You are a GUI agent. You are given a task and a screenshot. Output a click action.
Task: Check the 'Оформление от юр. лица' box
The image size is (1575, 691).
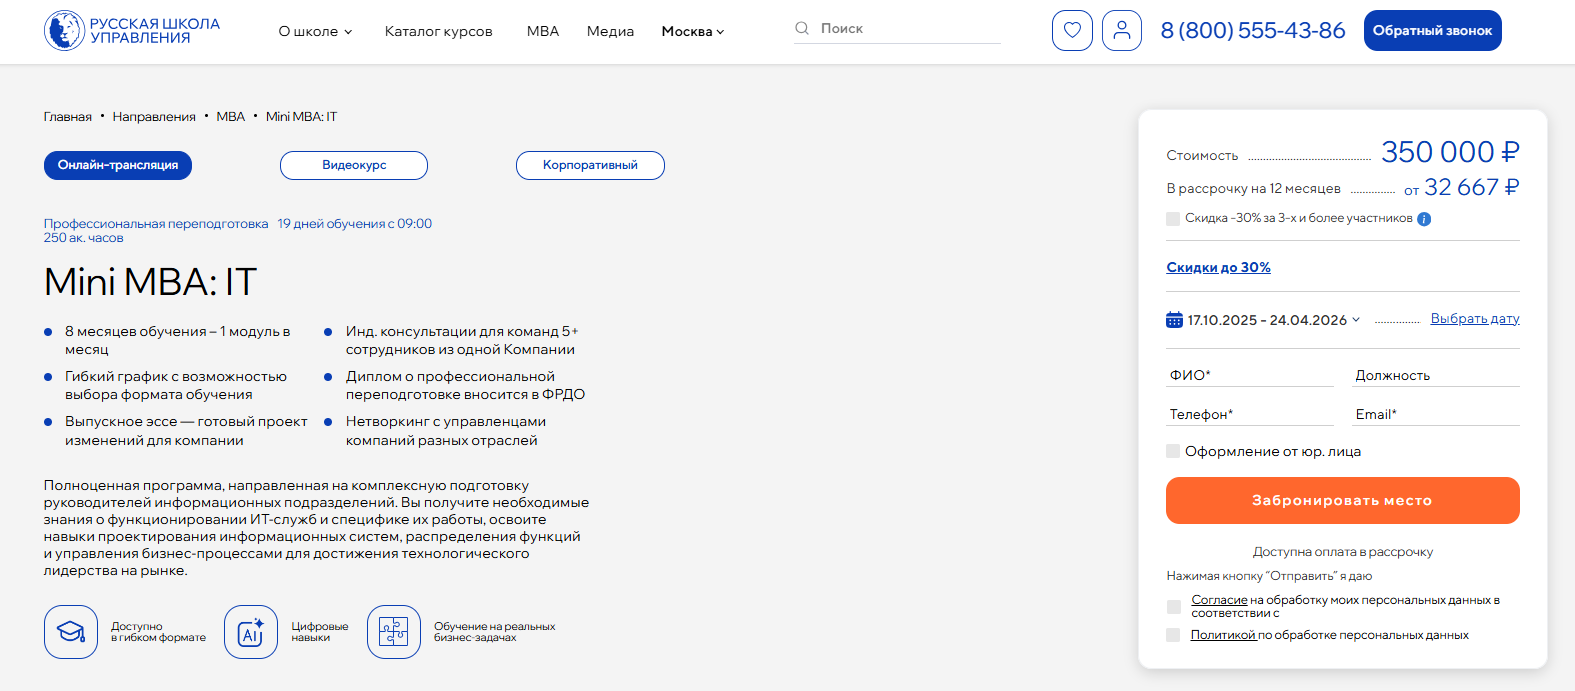pyautogui.click(x=1173, y=451)
